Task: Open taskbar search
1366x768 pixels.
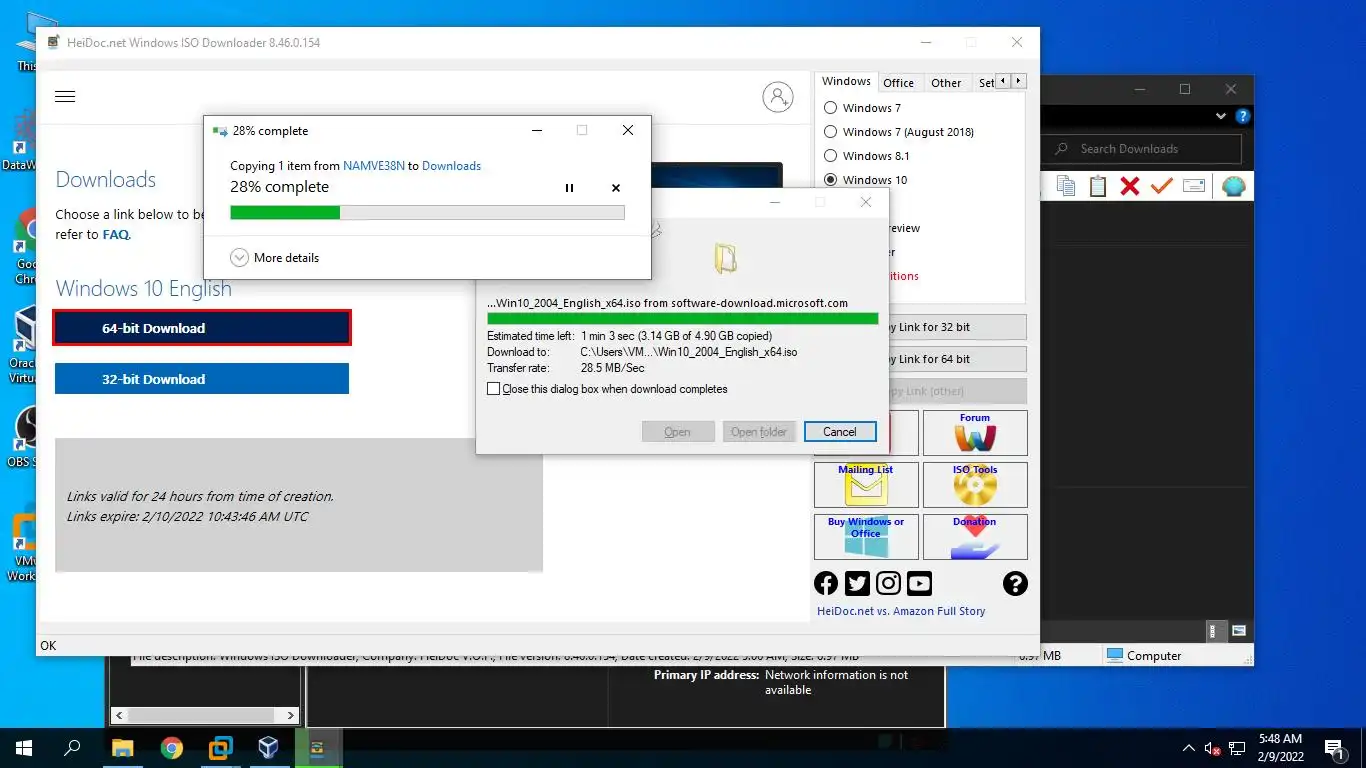Action: coord(72,747)
